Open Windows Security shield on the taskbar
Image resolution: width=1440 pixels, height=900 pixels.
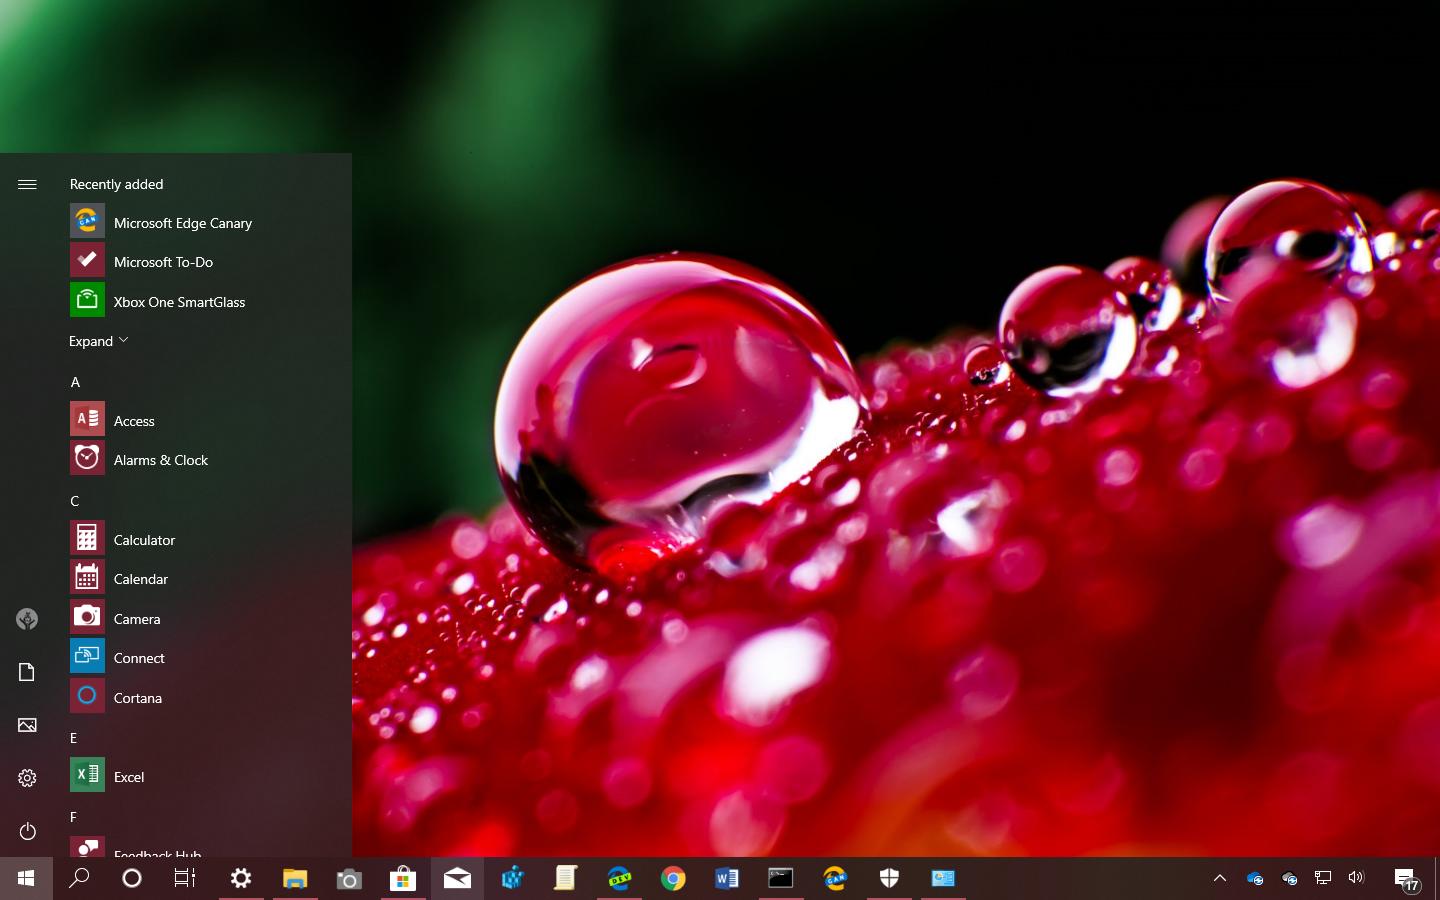(889, 878)
